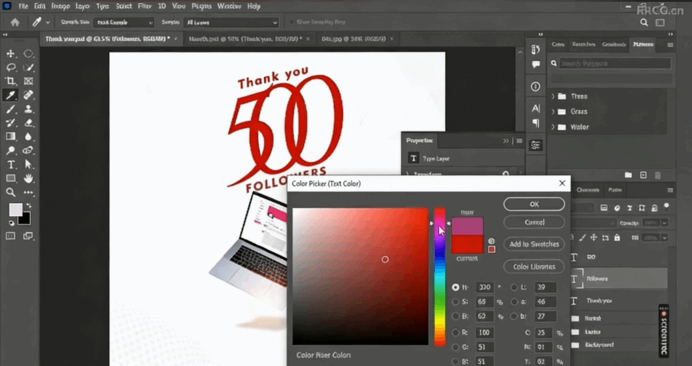Click the Home icon in options bar
Viewport: 692px width, 366px height.
click(x=15, y=22)
